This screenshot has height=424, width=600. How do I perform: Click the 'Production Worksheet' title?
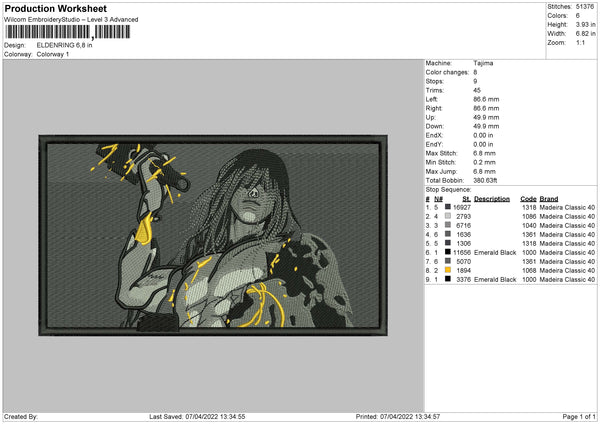55,7
